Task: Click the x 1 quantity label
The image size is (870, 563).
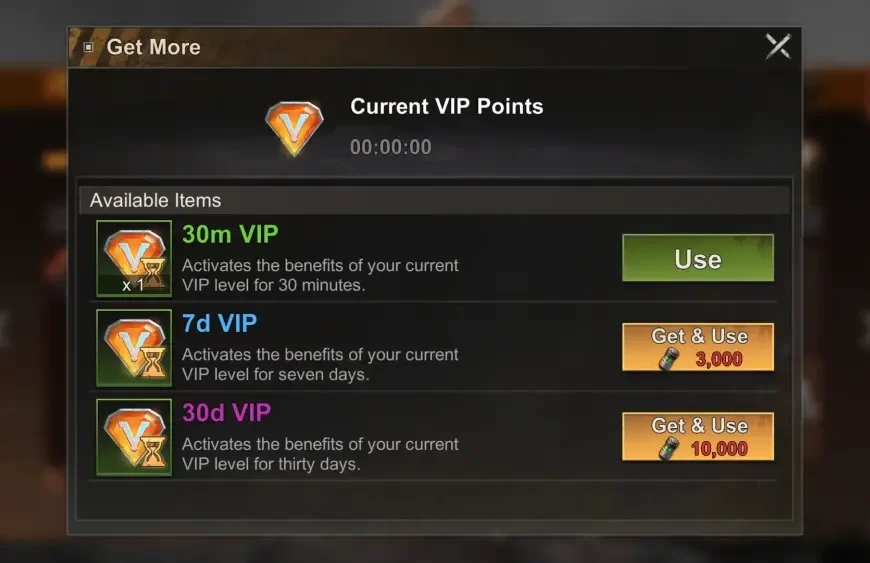Action: click(133, 286)
